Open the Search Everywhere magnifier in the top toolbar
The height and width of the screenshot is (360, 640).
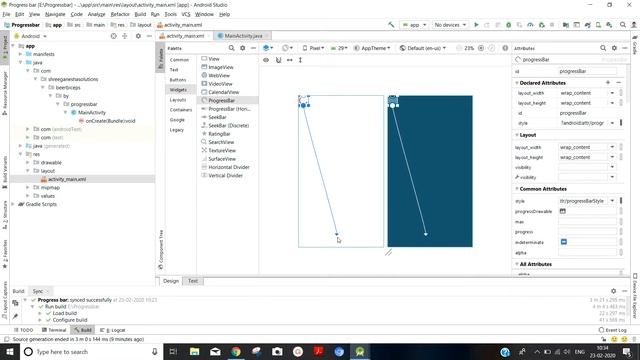point(623,25)
